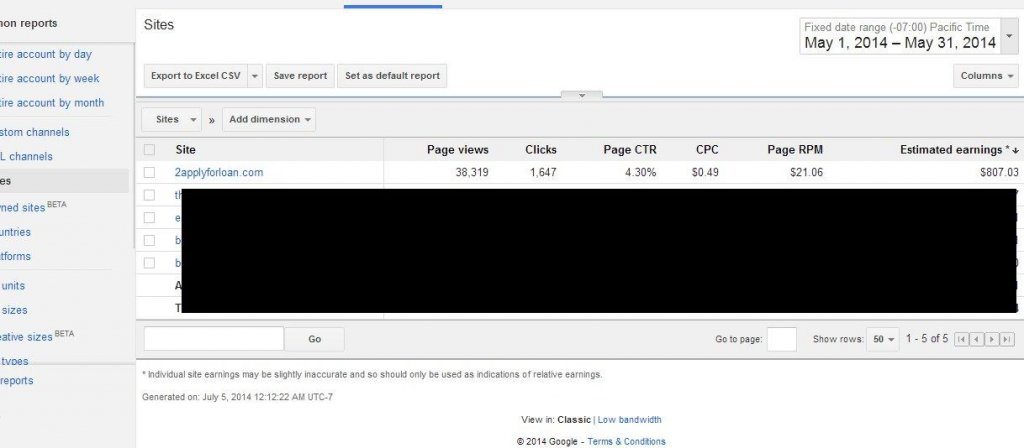Select the 38,319 page views cell
The height and width of the screenshot is (448, 1024).
(472, 172)
